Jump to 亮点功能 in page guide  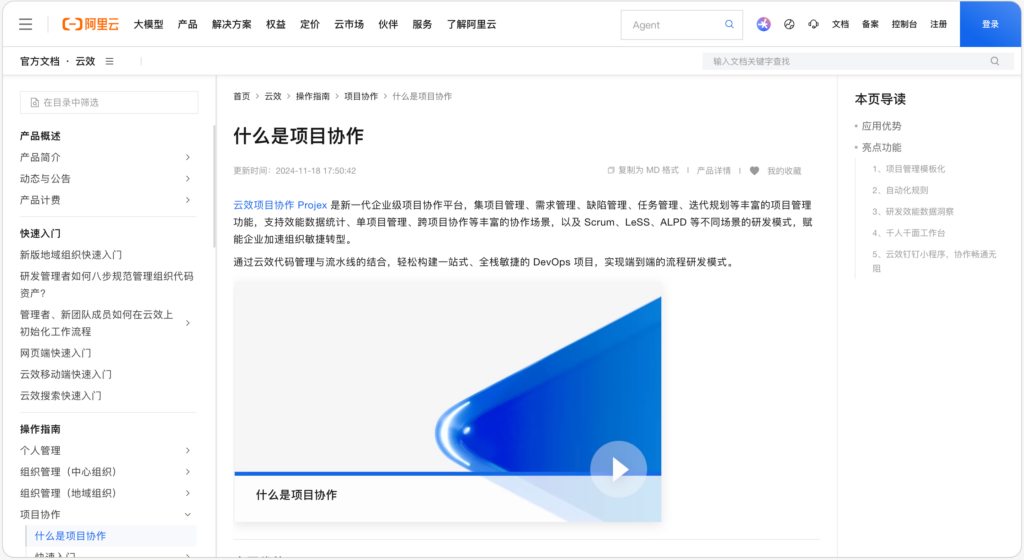(881, 148)
